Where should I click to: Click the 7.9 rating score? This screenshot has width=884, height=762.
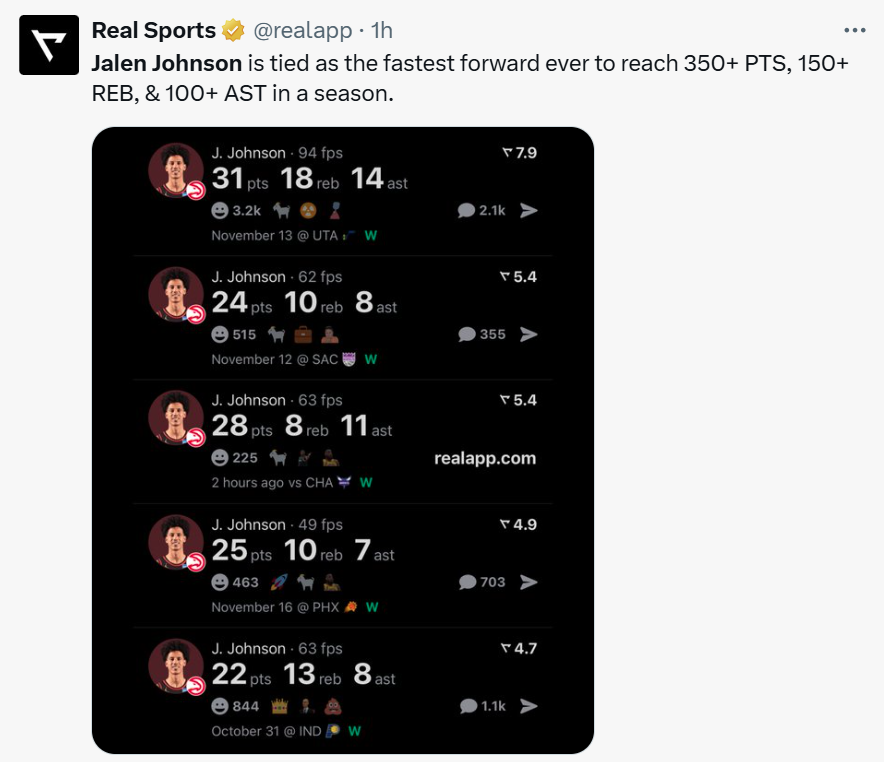[x=519, y=153]
